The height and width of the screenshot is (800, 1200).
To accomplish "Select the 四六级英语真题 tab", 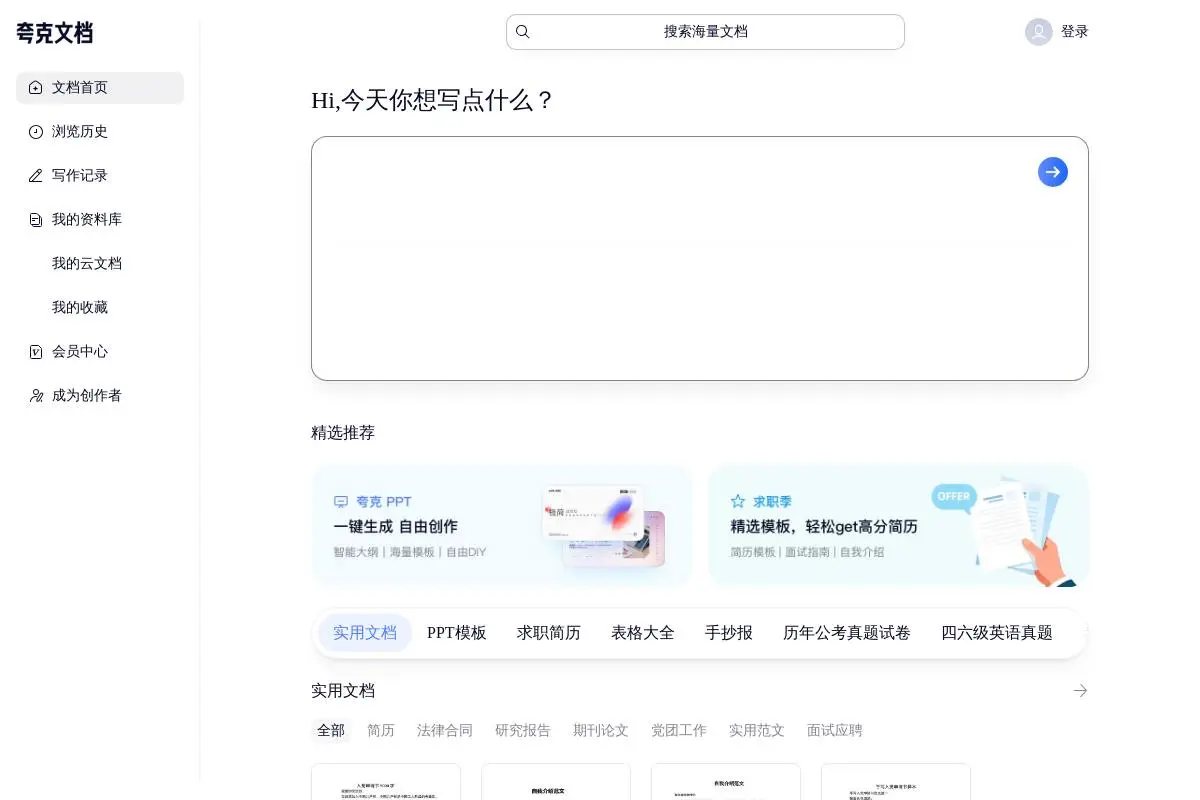I will point(997,633).
